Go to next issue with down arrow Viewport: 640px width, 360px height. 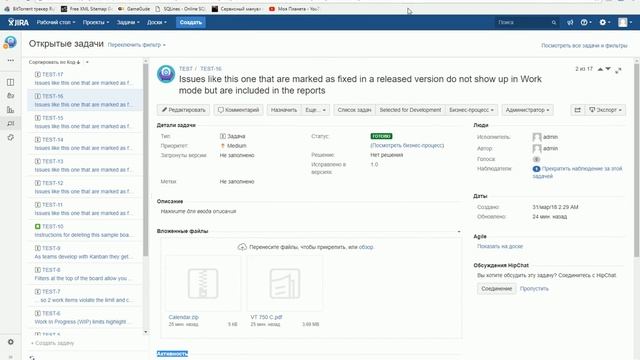[x=608, y=69]
